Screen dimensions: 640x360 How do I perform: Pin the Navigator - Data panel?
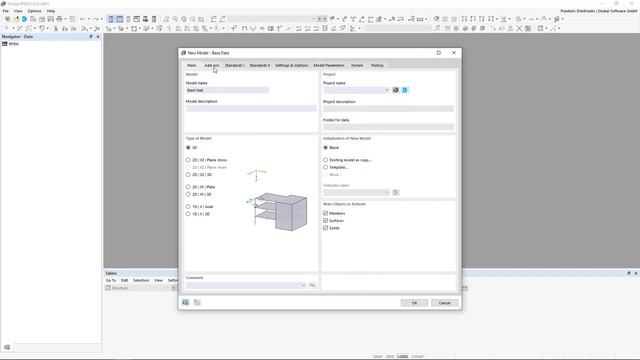91,37
